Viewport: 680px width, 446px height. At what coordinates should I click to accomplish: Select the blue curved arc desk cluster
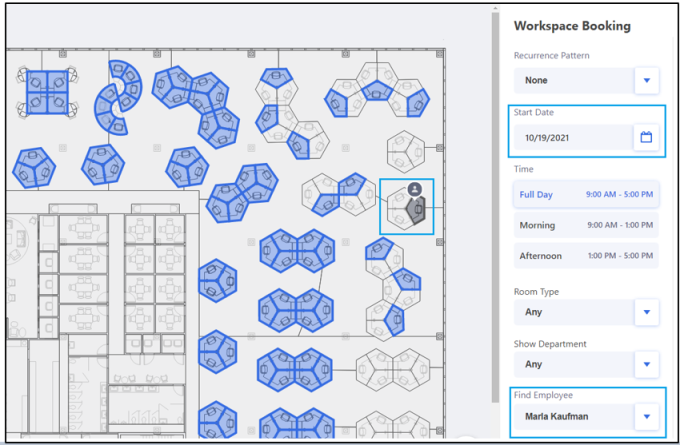[x=118, y=97]
